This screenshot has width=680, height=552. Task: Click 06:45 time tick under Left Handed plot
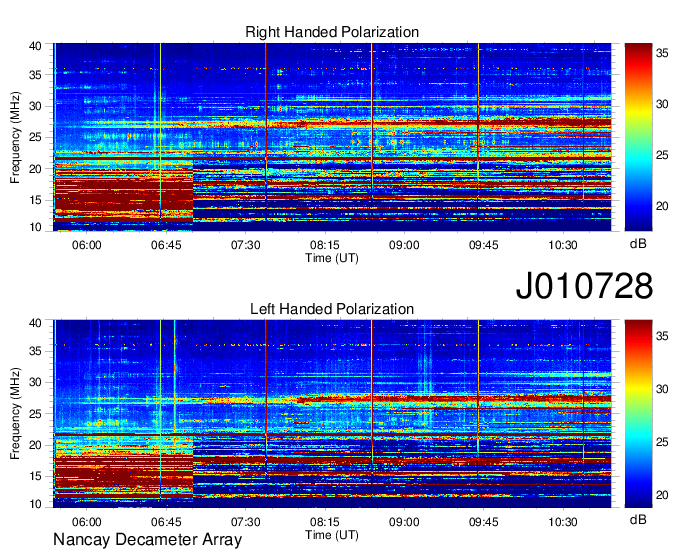[166, 522]
